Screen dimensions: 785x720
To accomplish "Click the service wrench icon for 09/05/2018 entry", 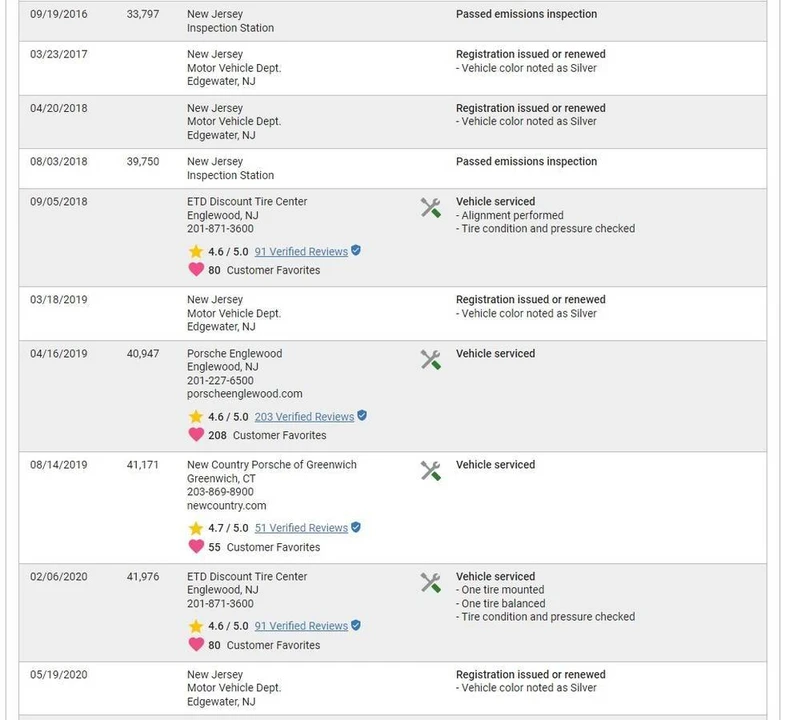I will click(430, 208).
